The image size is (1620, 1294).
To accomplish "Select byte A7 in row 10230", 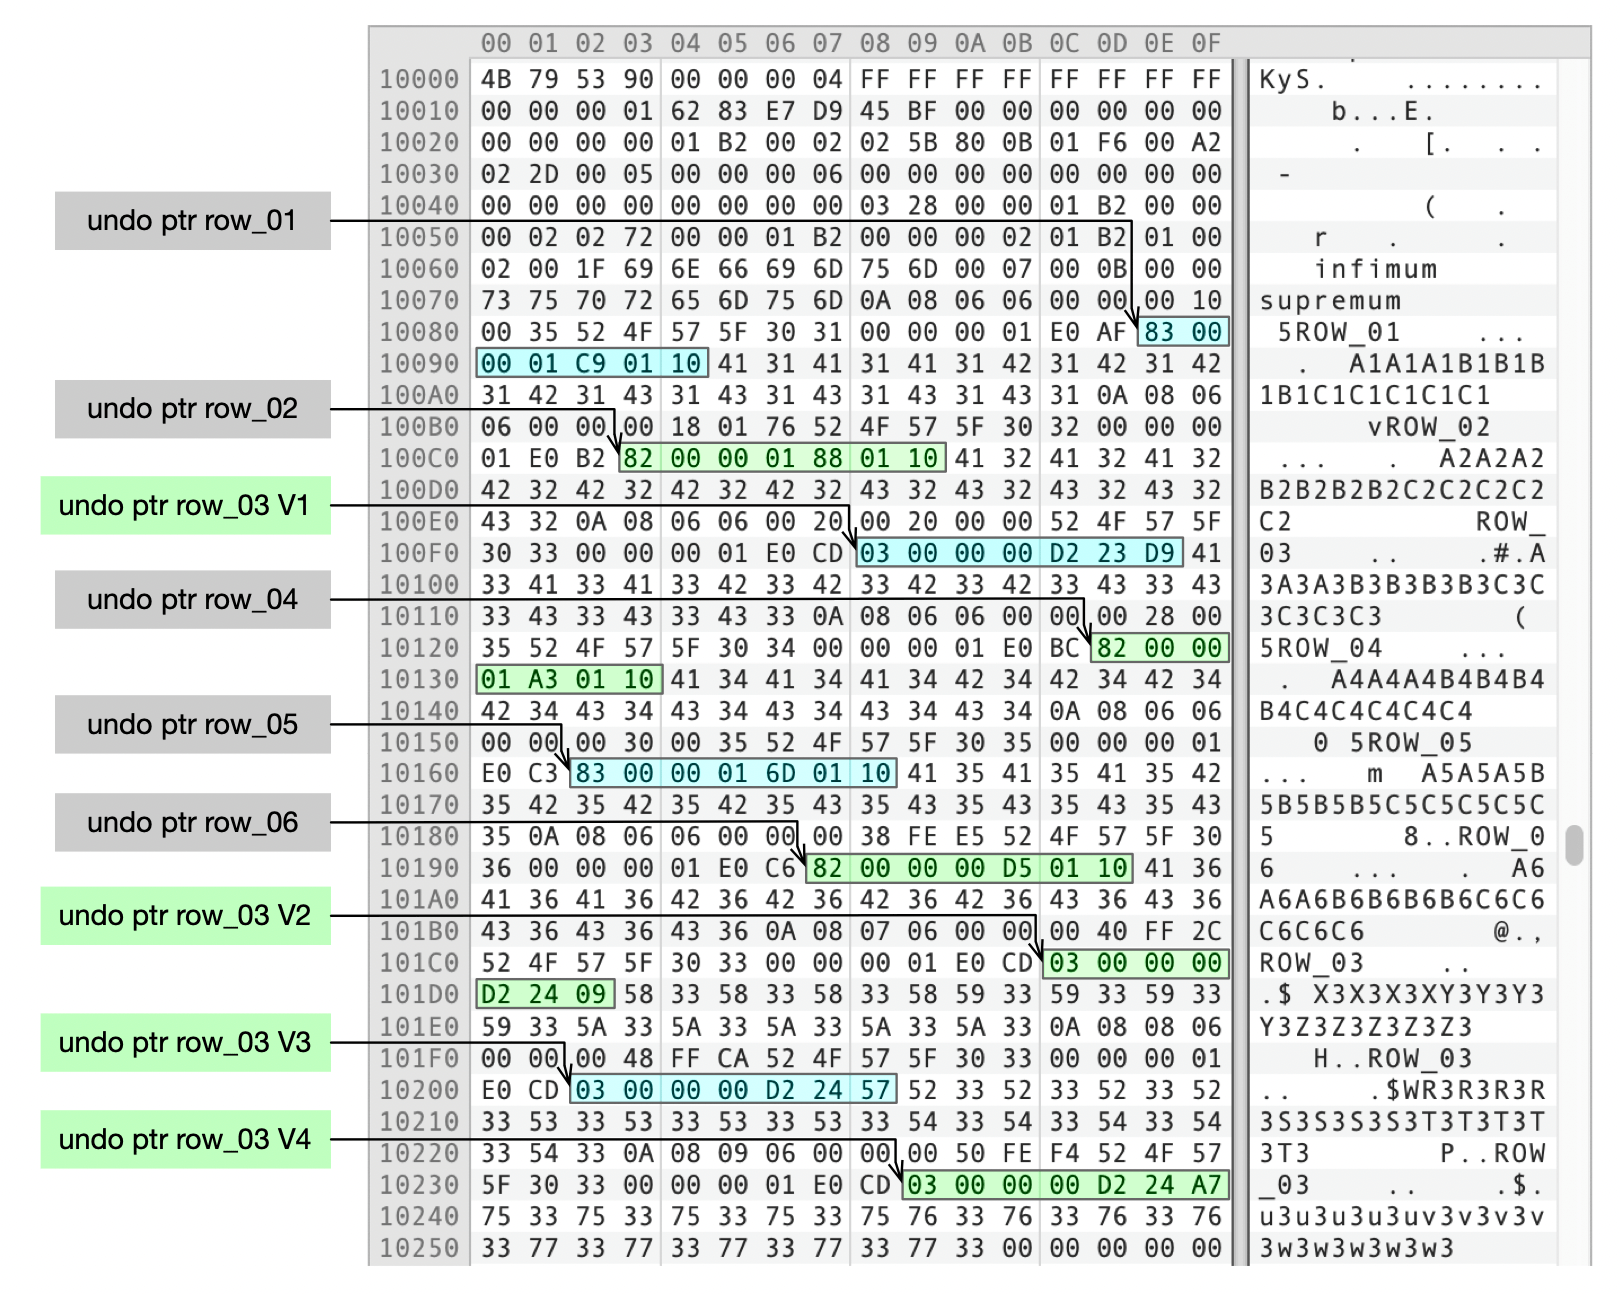I will 1206,1185.
